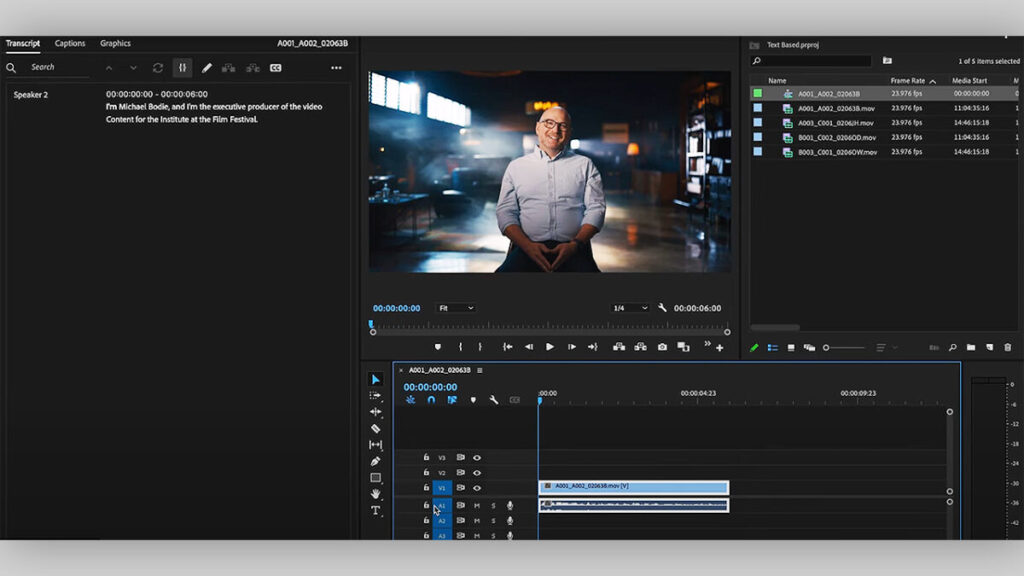Screen dimensions: 1024x576
Task: Open Timeline Display Settings wrench
Action: click(494, 400)
